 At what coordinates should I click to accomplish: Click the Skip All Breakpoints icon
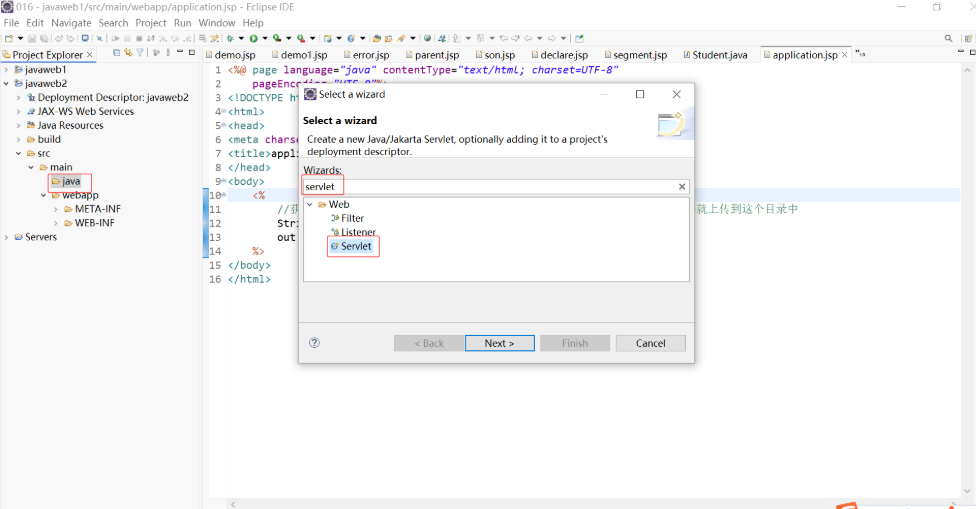point(99,39)
